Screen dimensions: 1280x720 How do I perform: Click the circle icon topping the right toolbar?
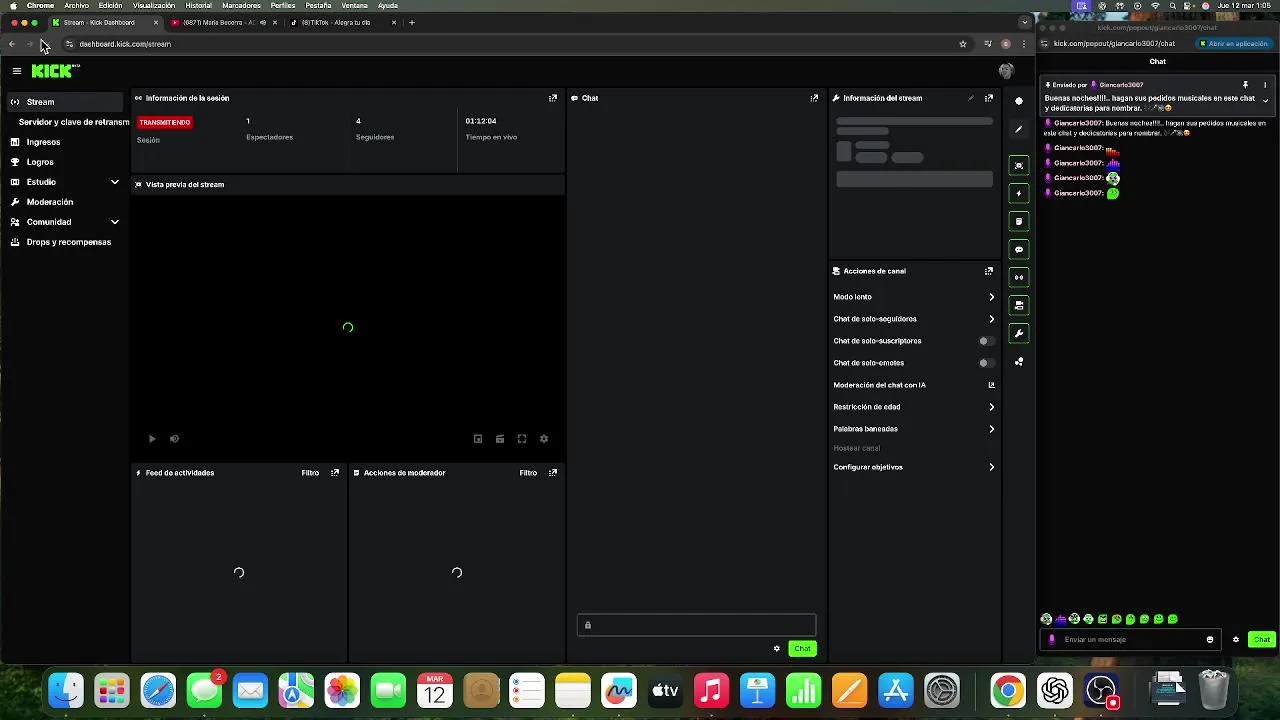click(x=1019, y=101)
